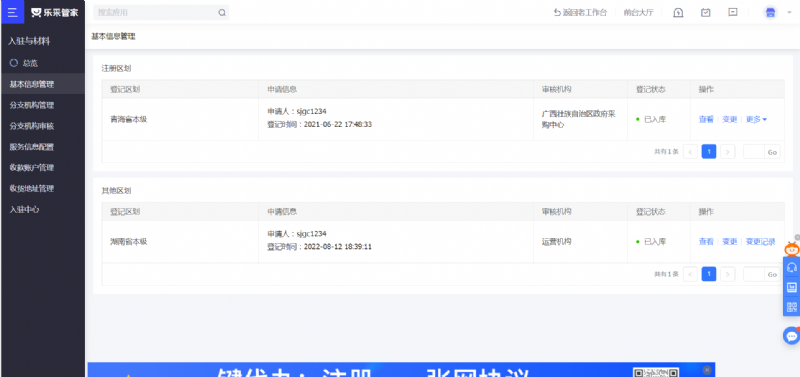Viewport: 800px width, 377px height.
Task: Open 服务信息配置 sidebar item
Action: click(43, 147)
